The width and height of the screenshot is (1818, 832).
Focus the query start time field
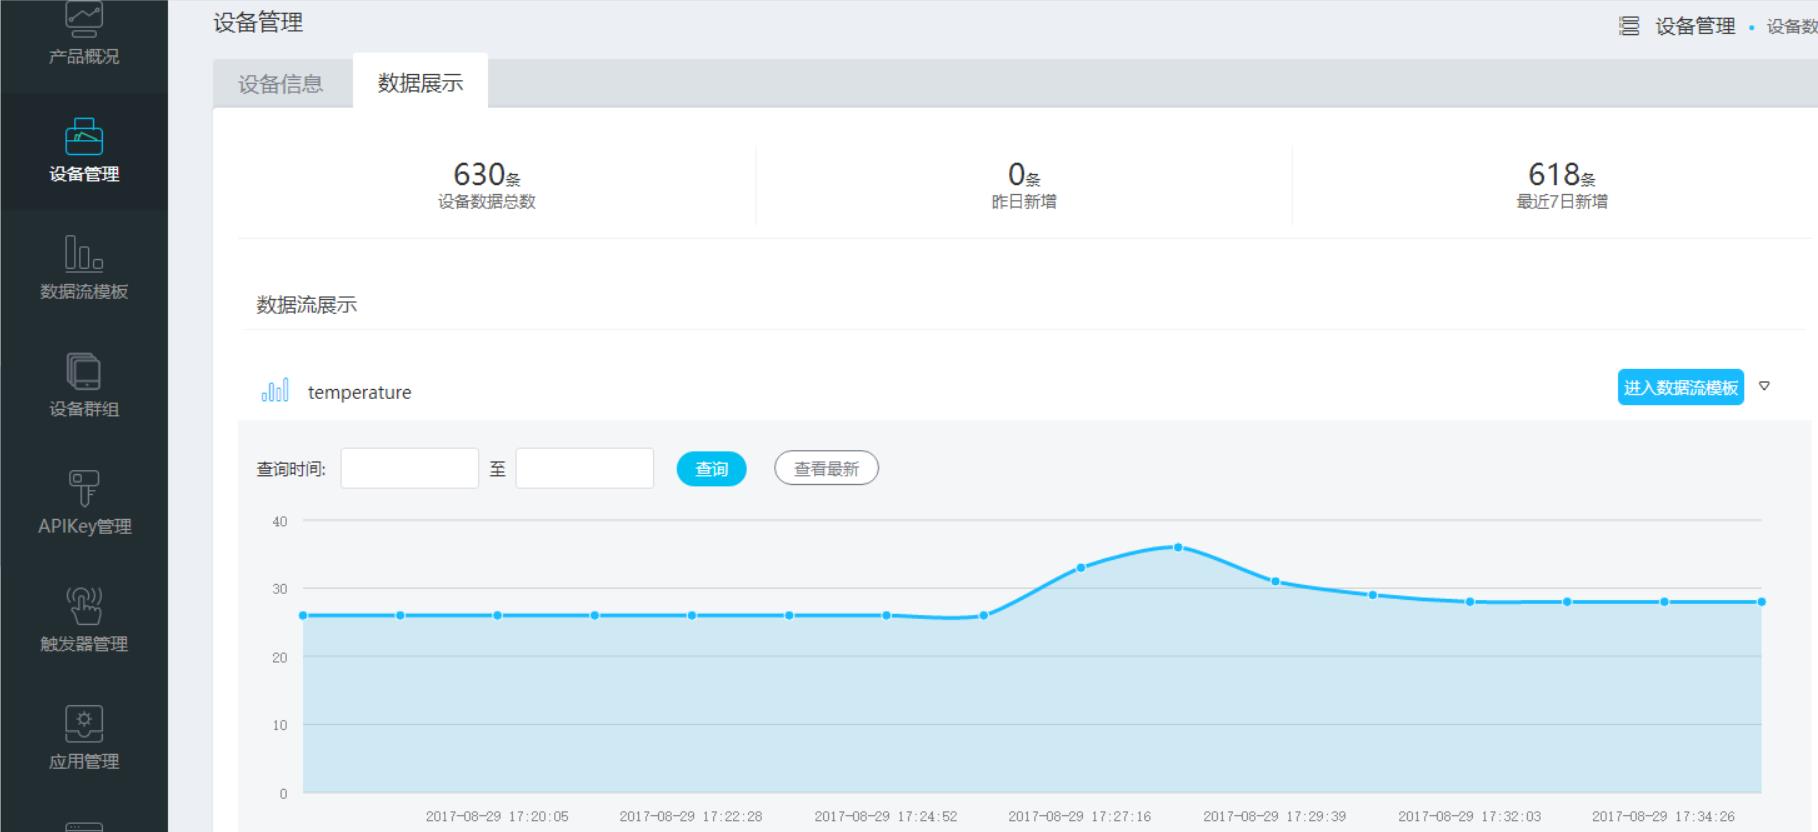pyautogui.click(x=409, y=468)
